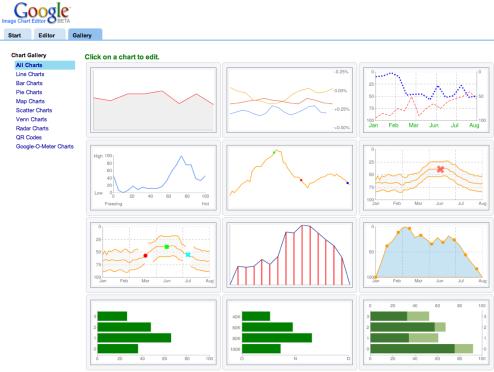The image size is (494, 372).
Task: Click the 'Click on a chart to edit.' text
Action: (x=122, y=57)
